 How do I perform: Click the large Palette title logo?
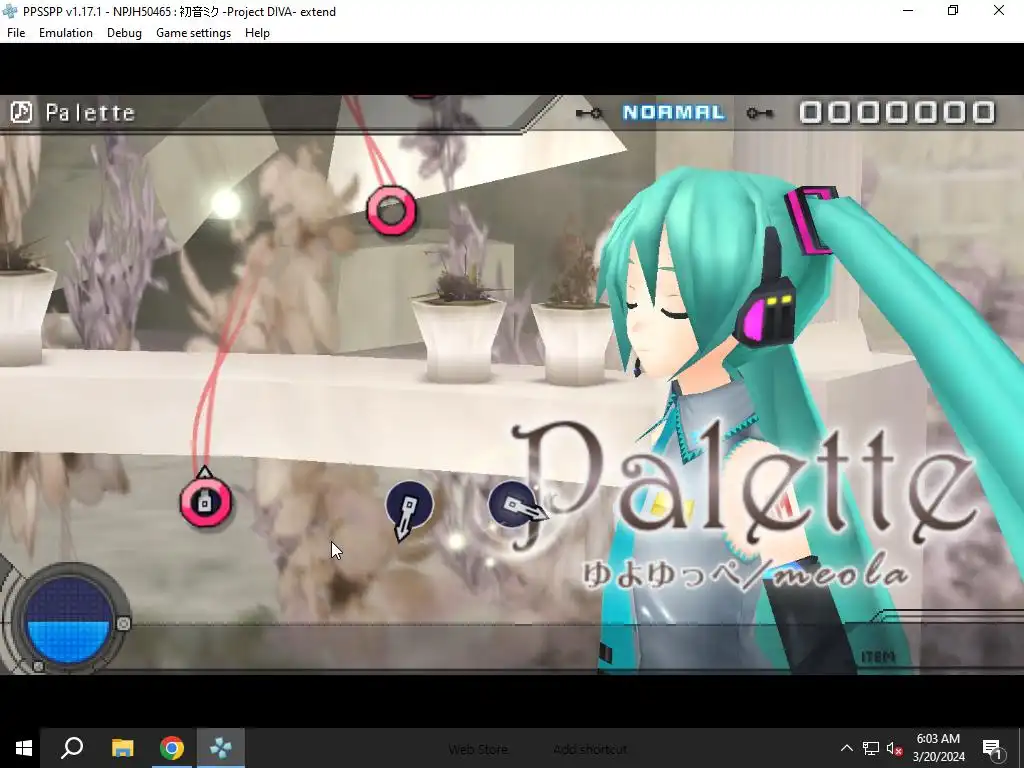[x=744, y=483]
